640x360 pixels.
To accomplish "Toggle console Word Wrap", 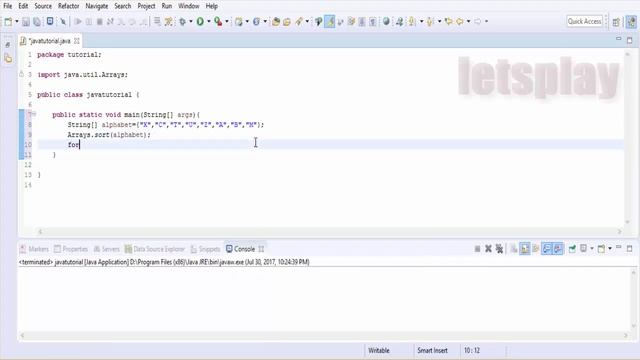I will 536,249.
